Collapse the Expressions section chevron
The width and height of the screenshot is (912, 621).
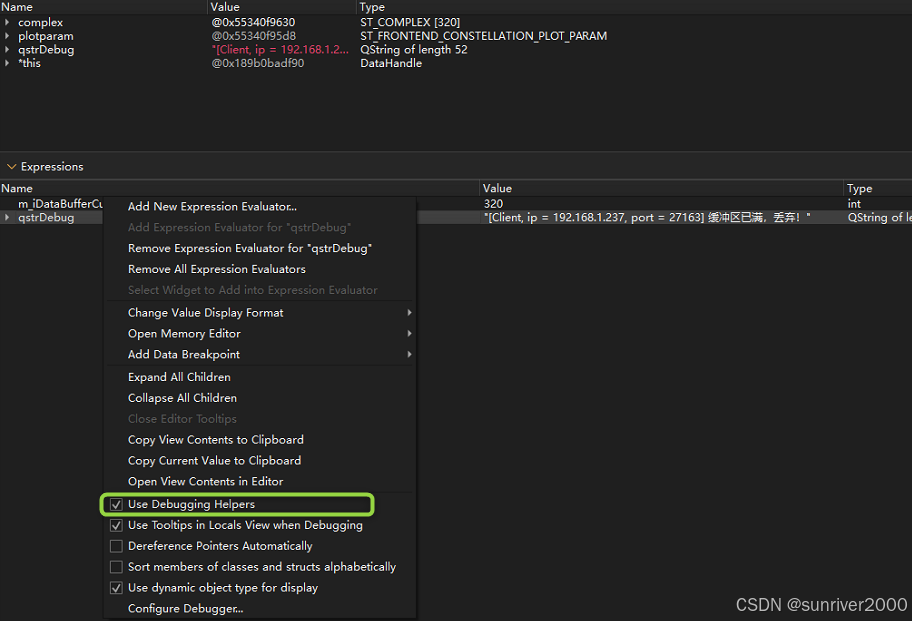[x=10, y=167]
